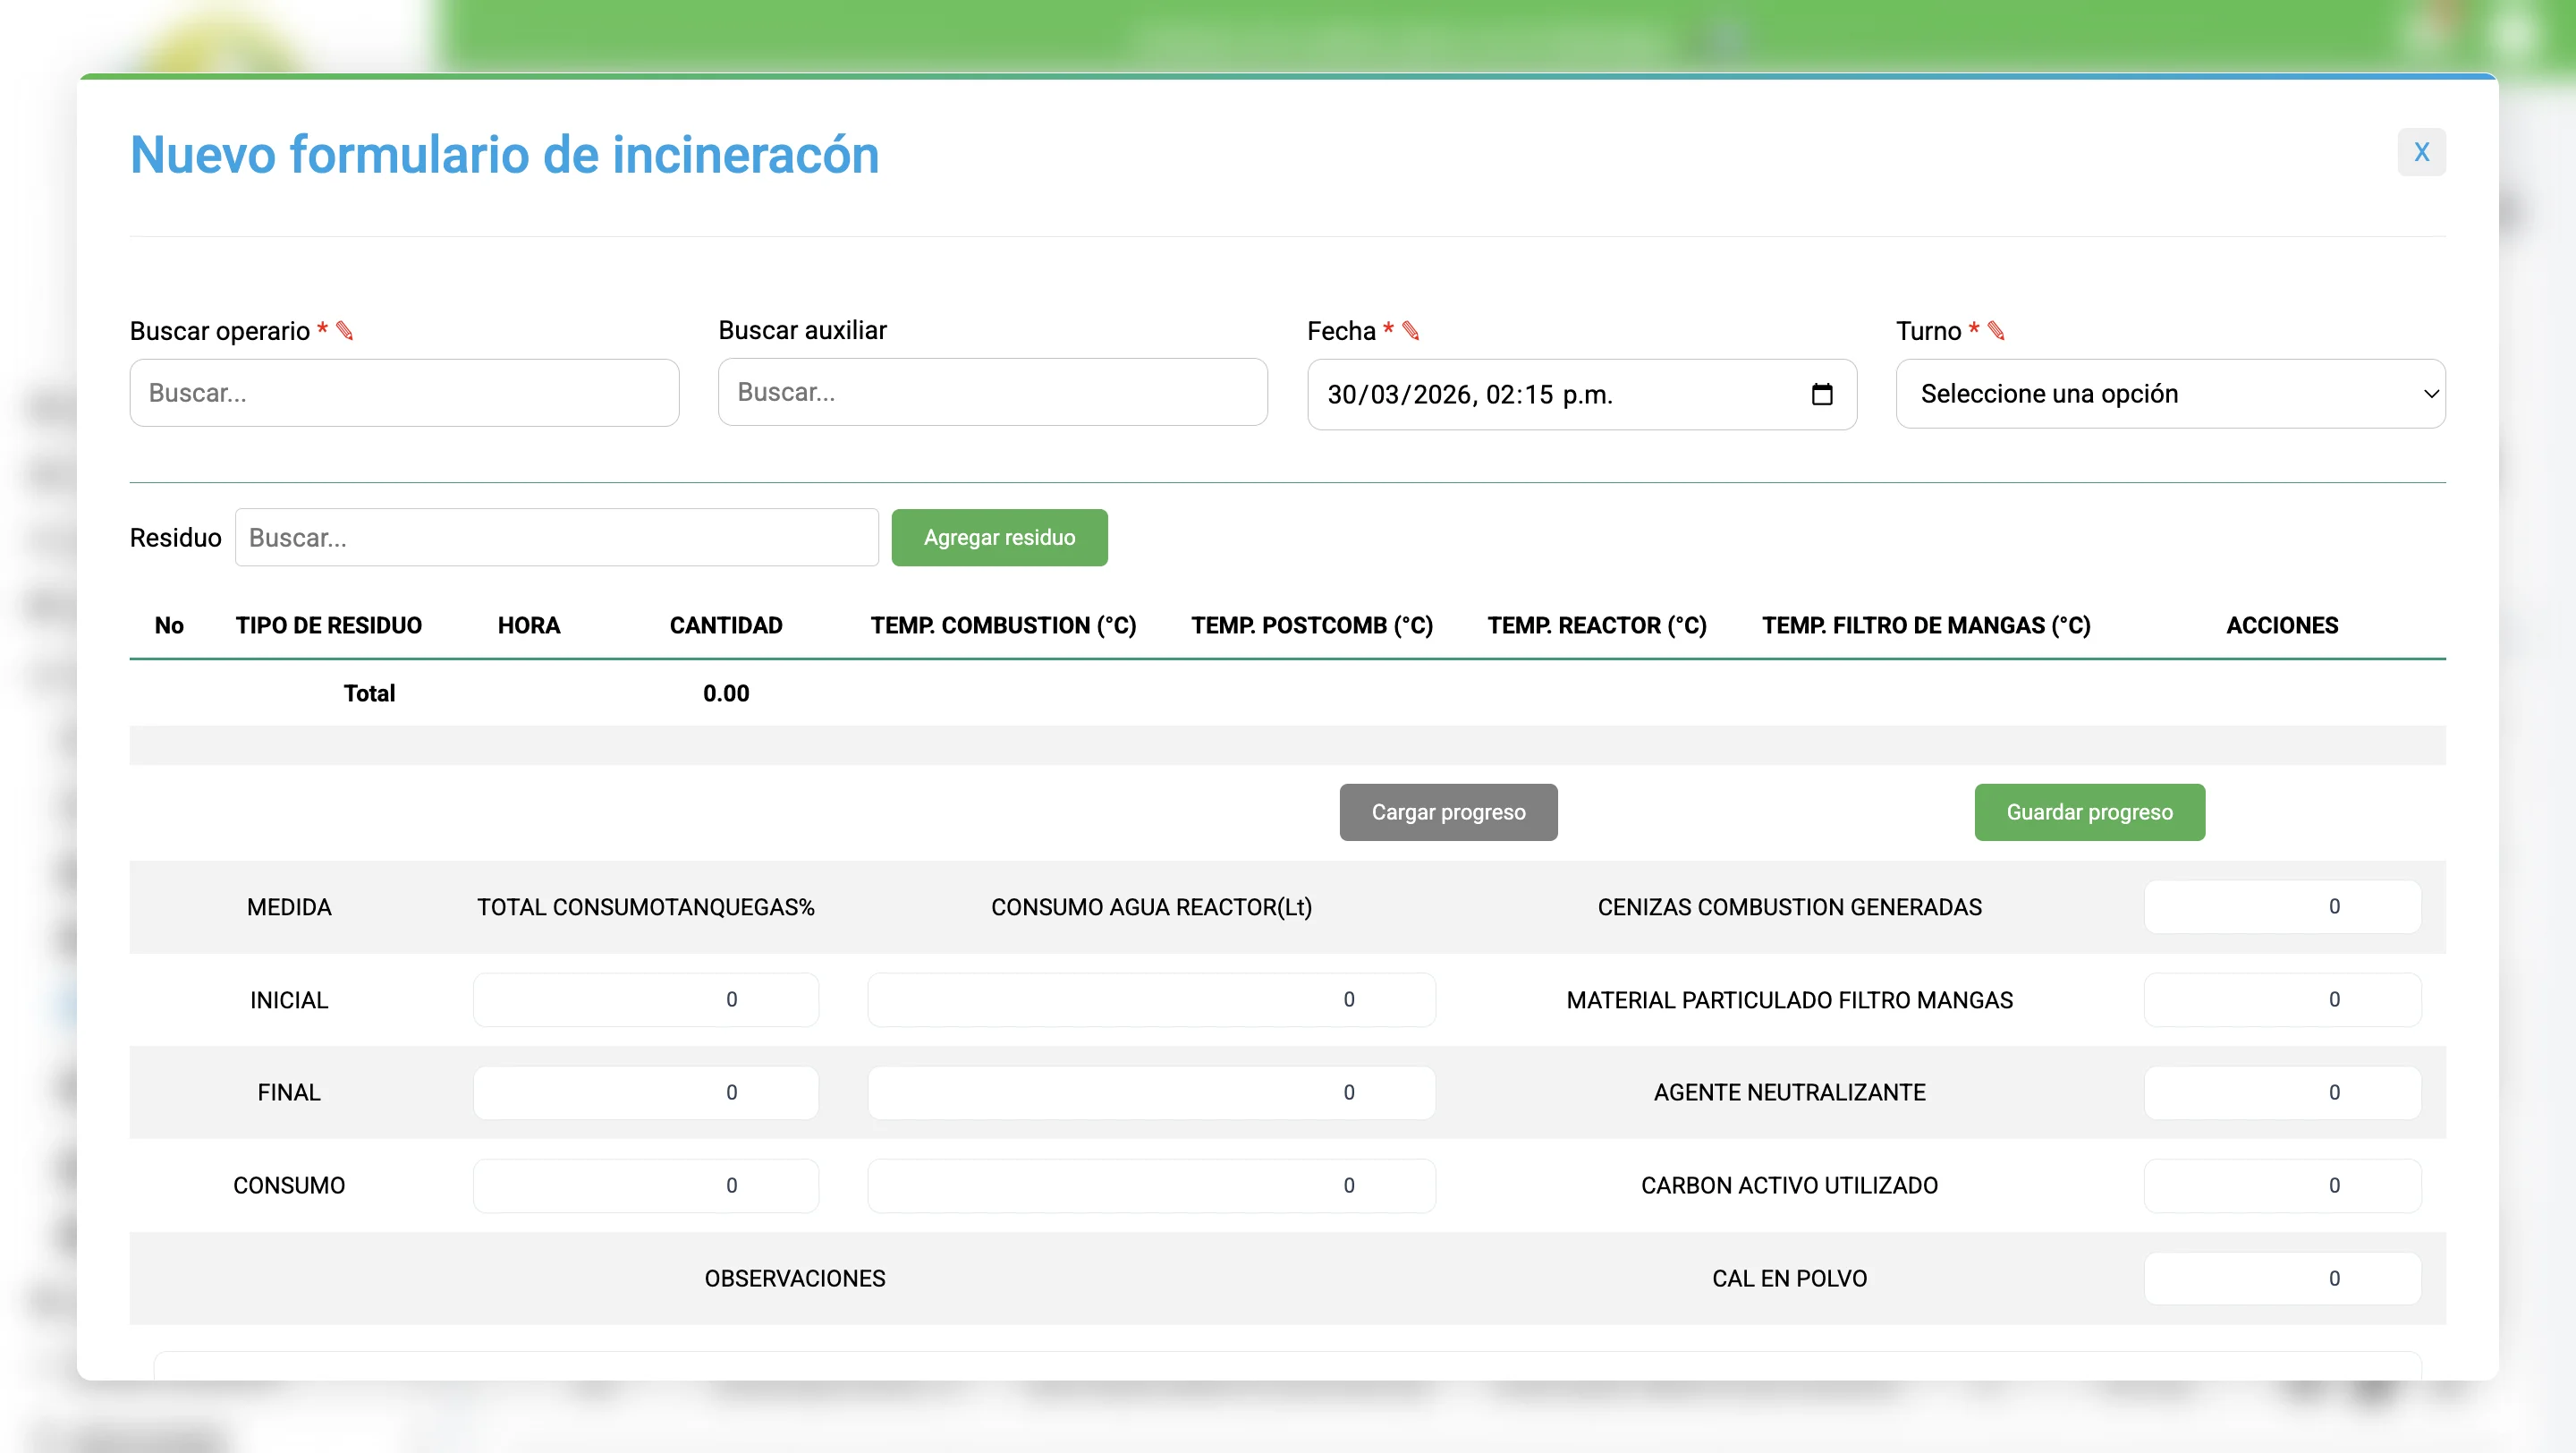Open the calendar picker in the Fecha field
The width and height of the screenshot is (2576, 1453).
pyautogui.click(x=1822, y=394)
